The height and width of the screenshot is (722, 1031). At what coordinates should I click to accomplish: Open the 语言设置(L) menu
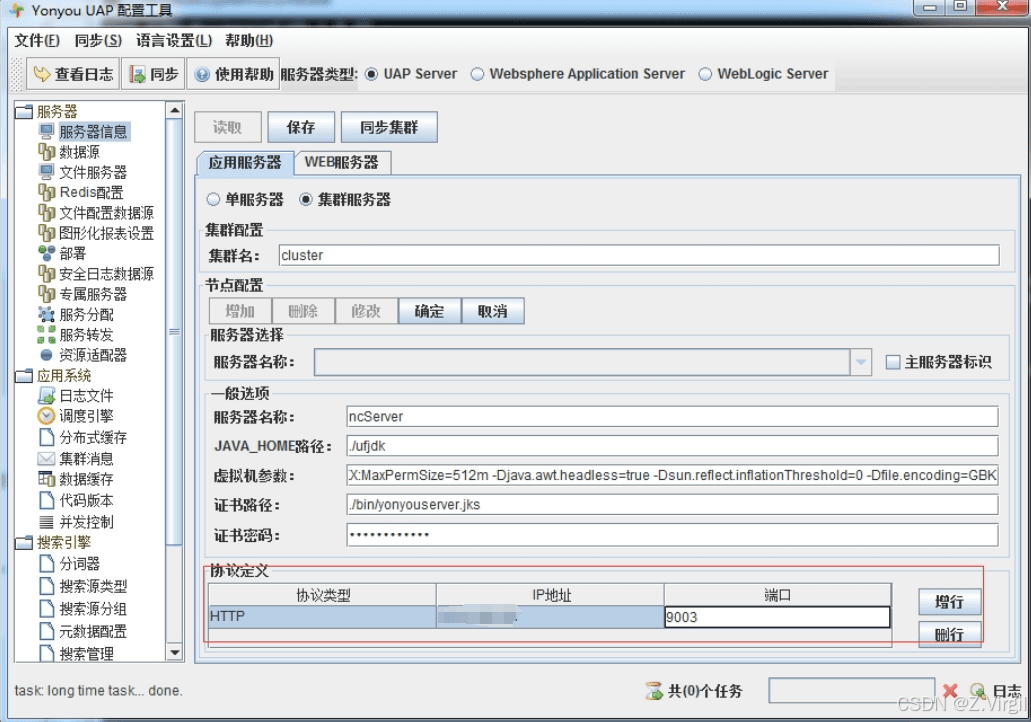pos(174,41)
